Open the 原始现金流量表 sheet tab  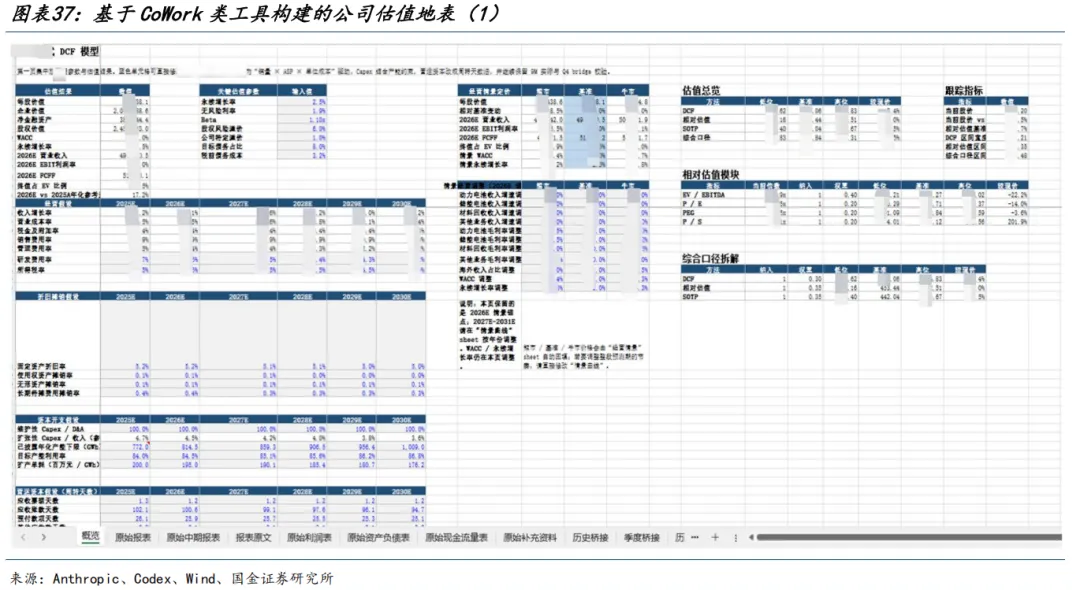coord(456,538)
